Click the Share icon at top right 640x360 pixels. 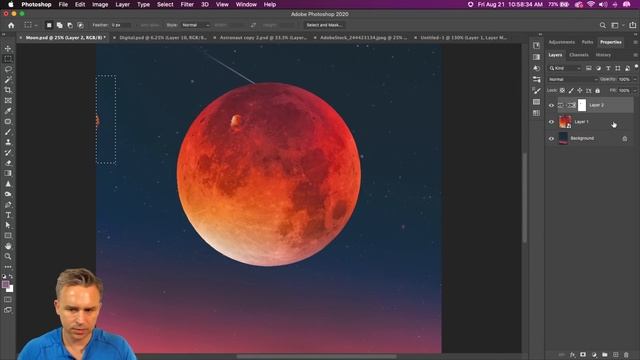[x=632, y=25]
